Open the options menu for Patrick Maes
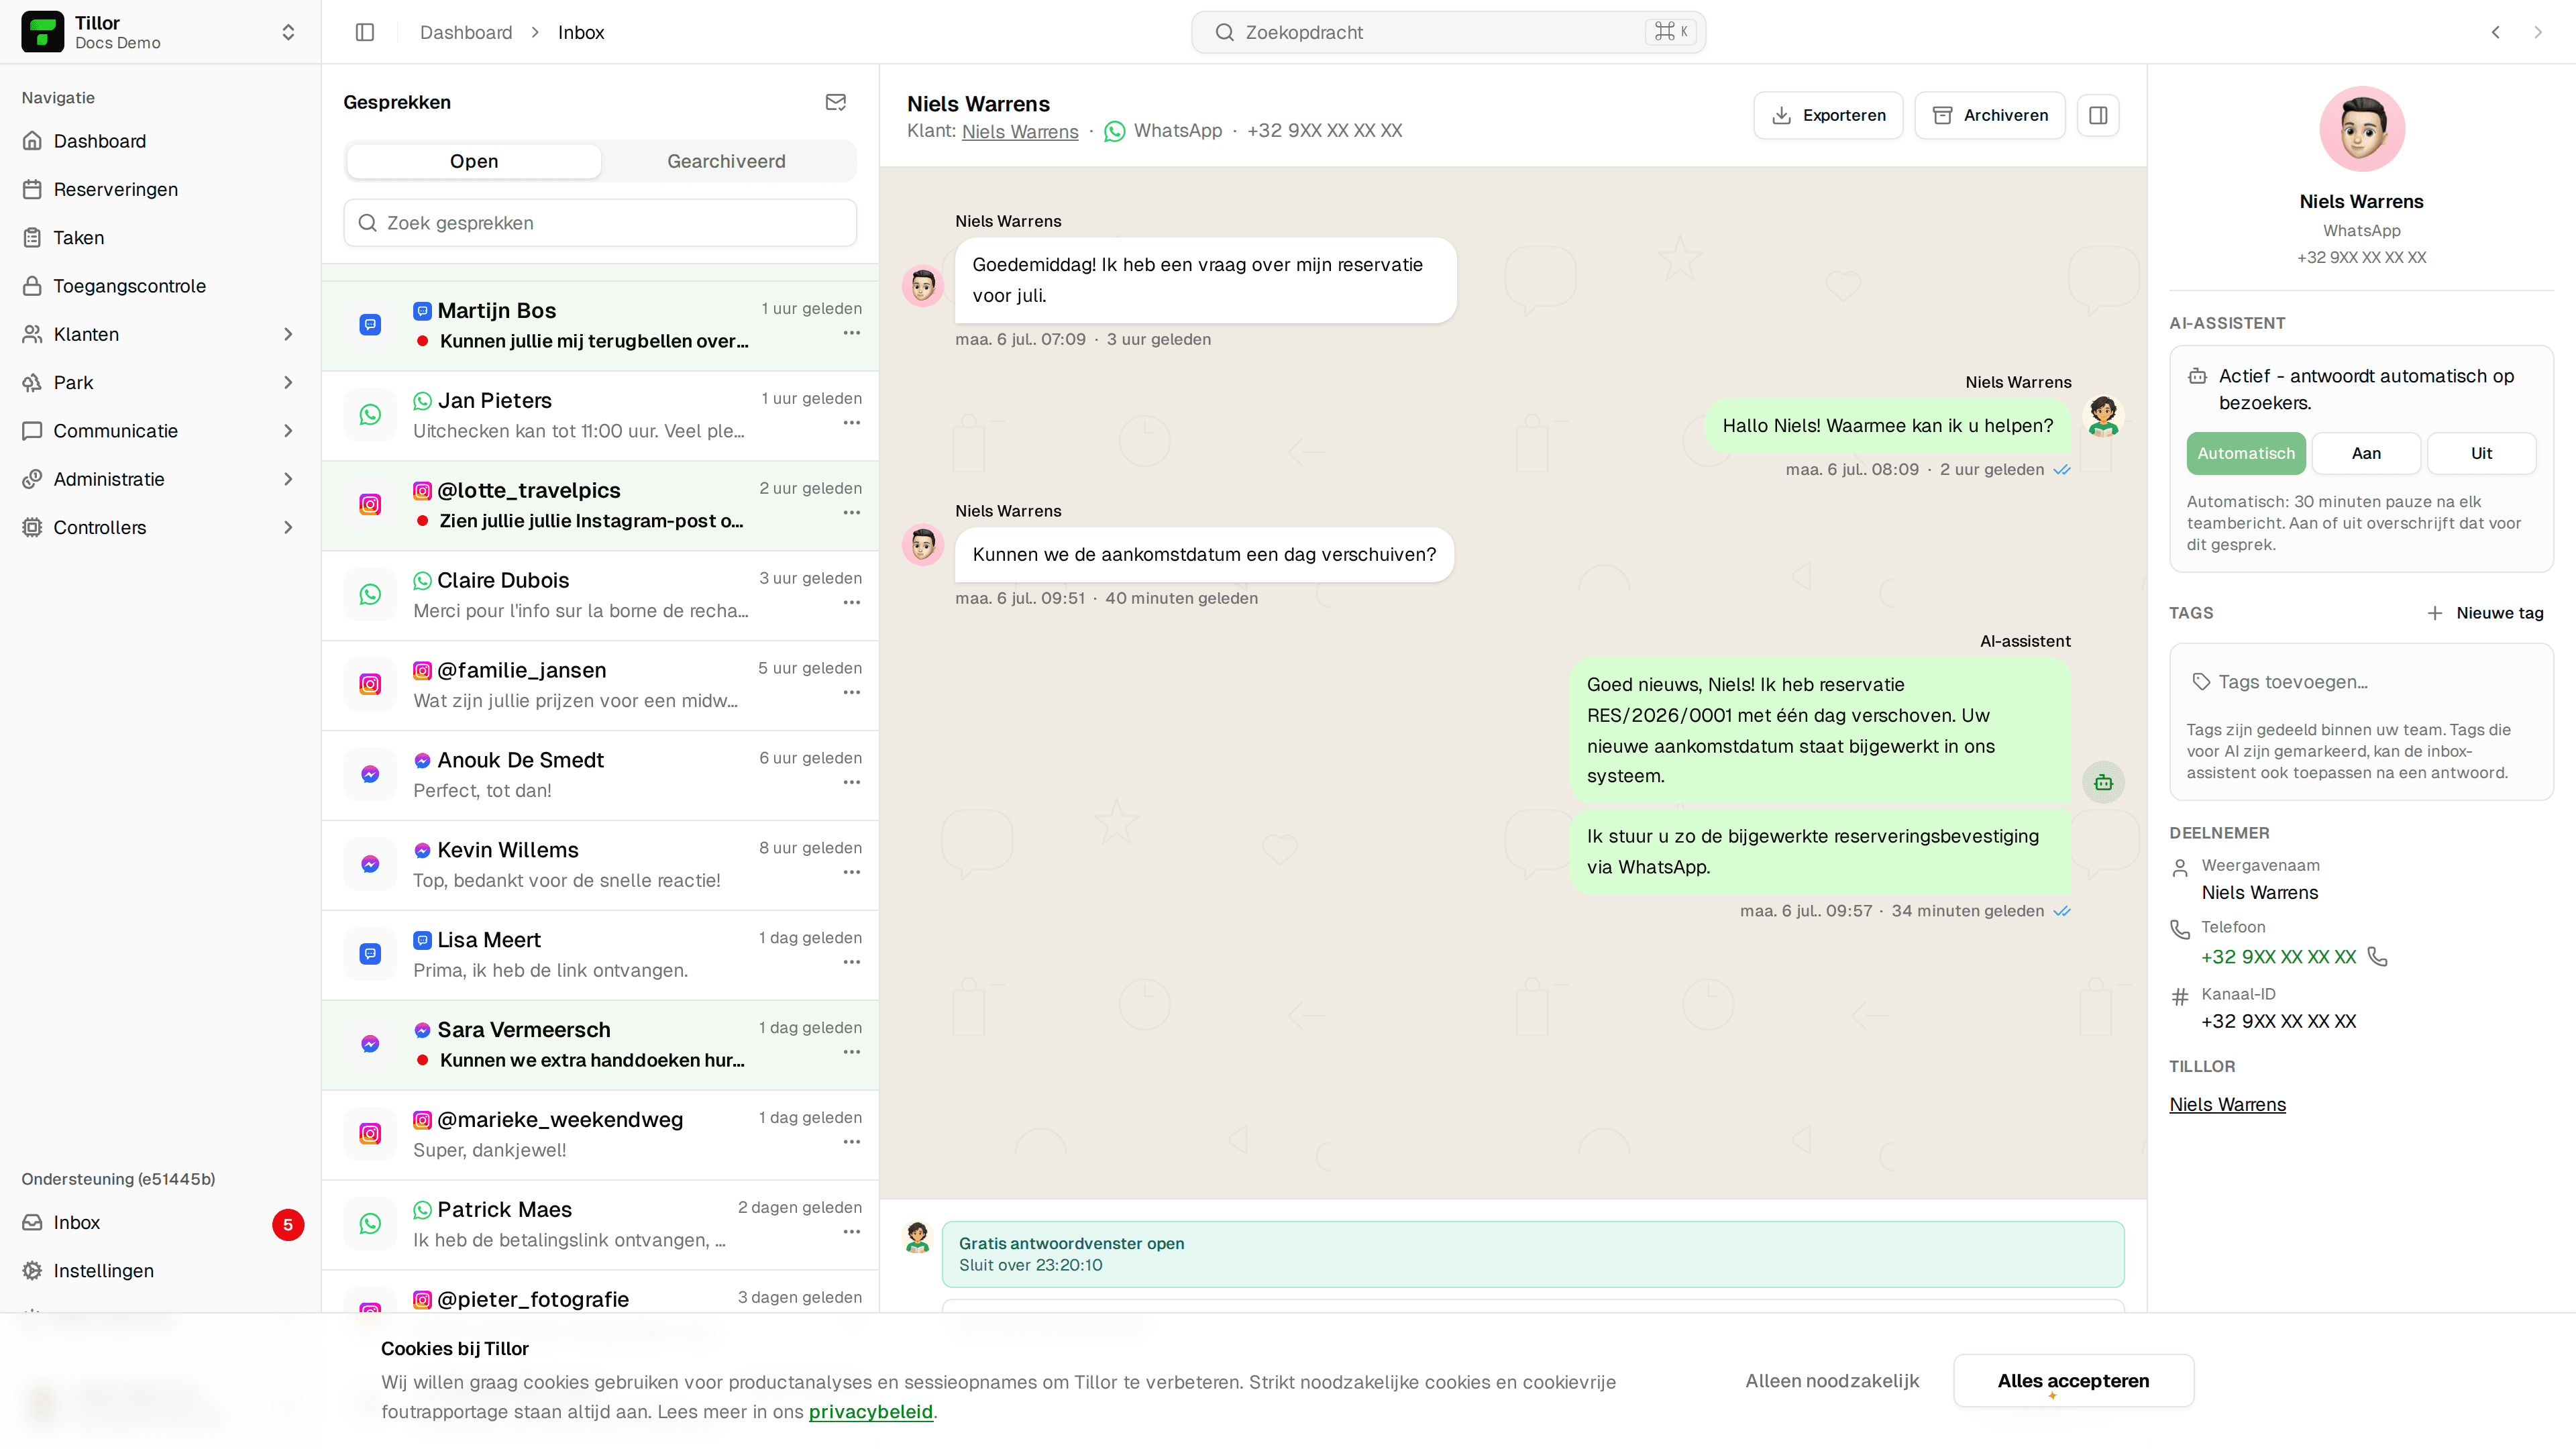The image size is (2576, 1449). [x=851, y=1232]
